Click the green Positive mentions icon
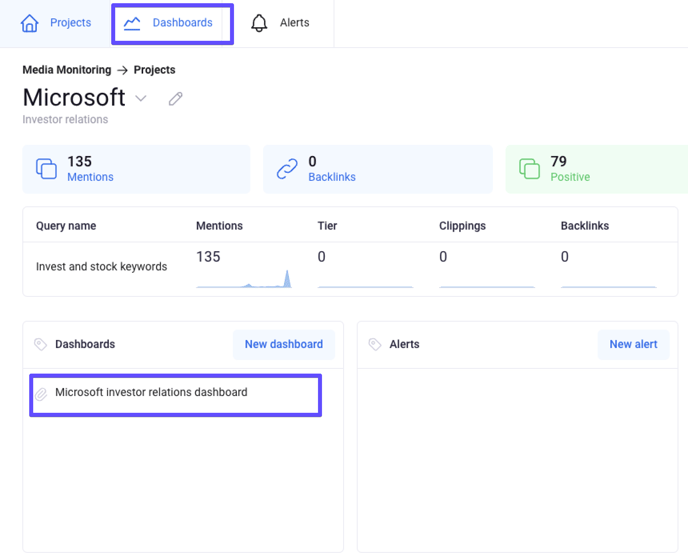 [529, 169]
